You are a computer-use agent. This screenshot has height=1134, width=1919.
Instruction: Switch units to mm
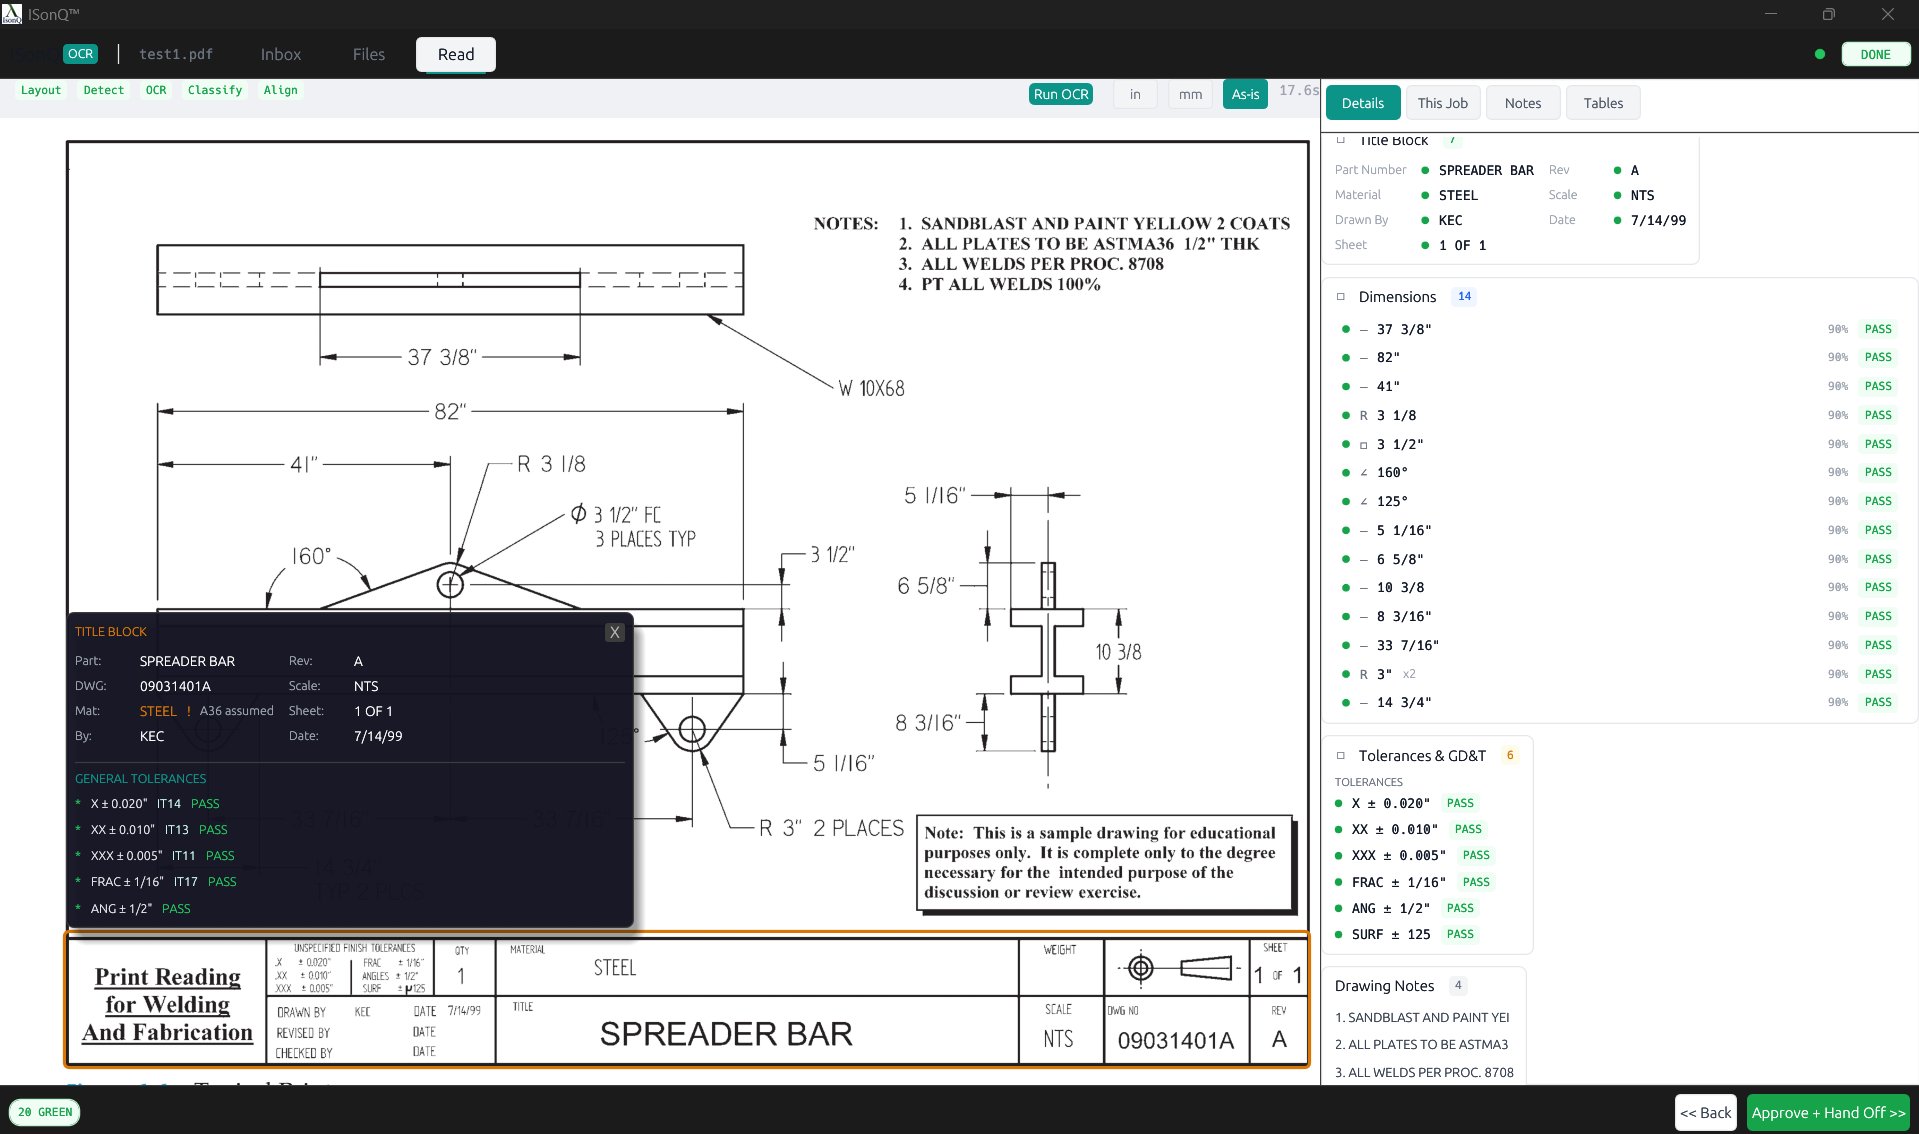(x=1189, y=94)
